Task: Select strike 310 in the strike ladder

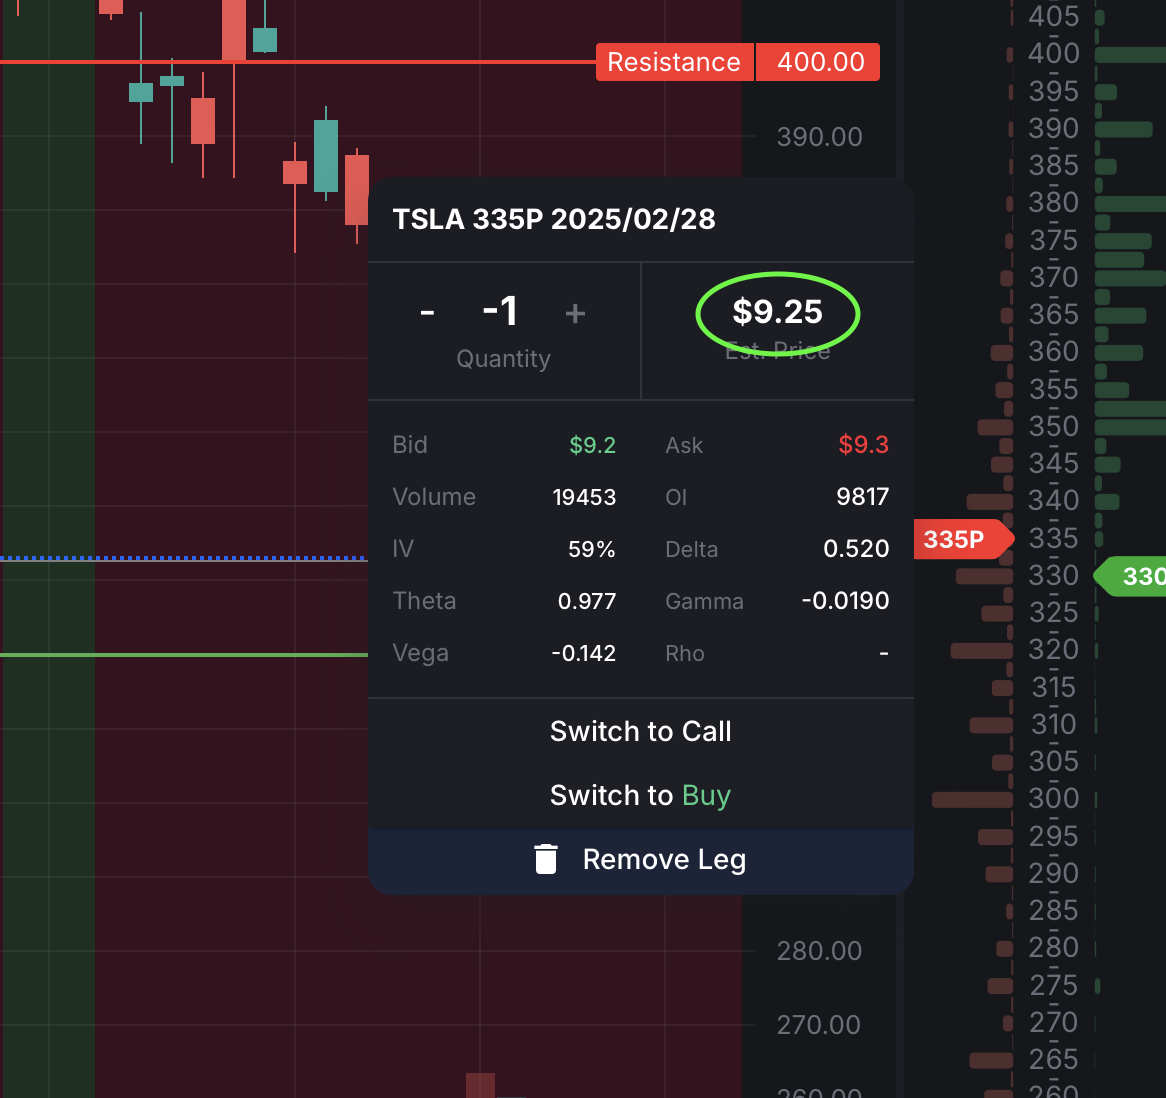Action: tap(1053, 723)
